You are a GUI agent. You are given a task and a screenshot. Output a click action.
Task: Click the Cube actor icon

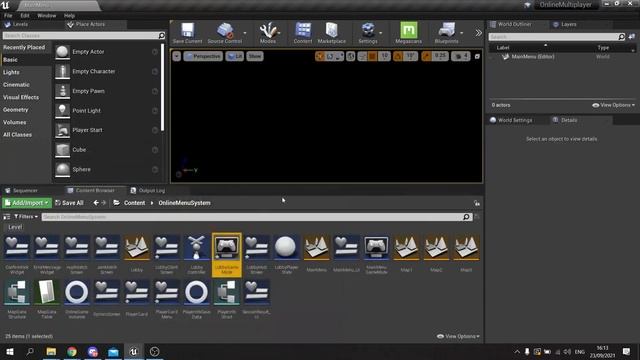pyautogui.click(x=62, y=150)
